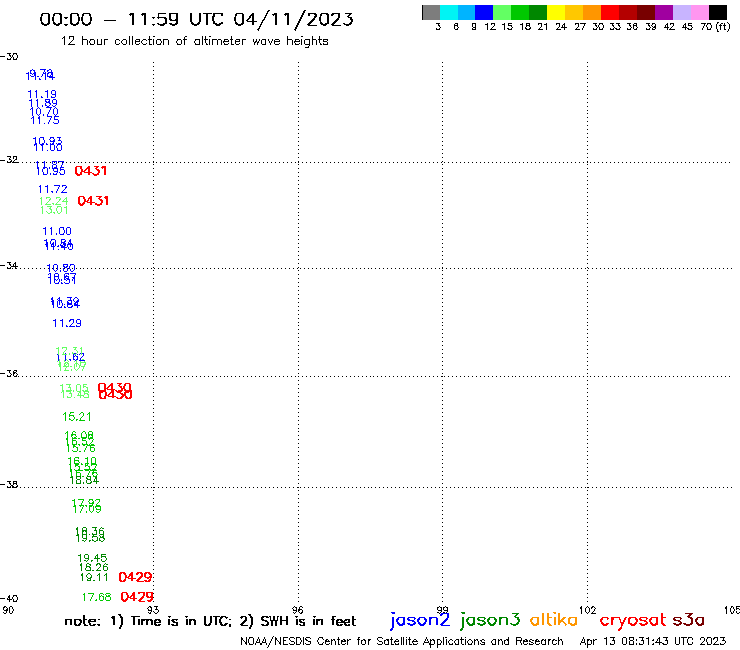Click subtitle '12 hour collection of altimeter wave heights'
The image size is (740, 650).
pyautogui.click(x=194, y=41)
